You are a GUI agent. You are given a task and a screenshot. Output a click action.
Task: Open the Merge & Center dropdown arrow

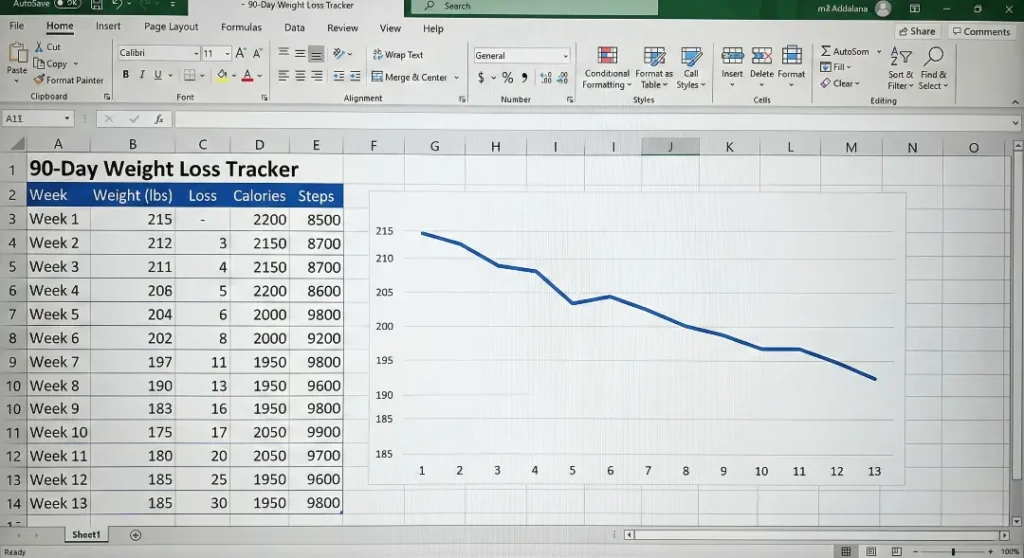457,77
